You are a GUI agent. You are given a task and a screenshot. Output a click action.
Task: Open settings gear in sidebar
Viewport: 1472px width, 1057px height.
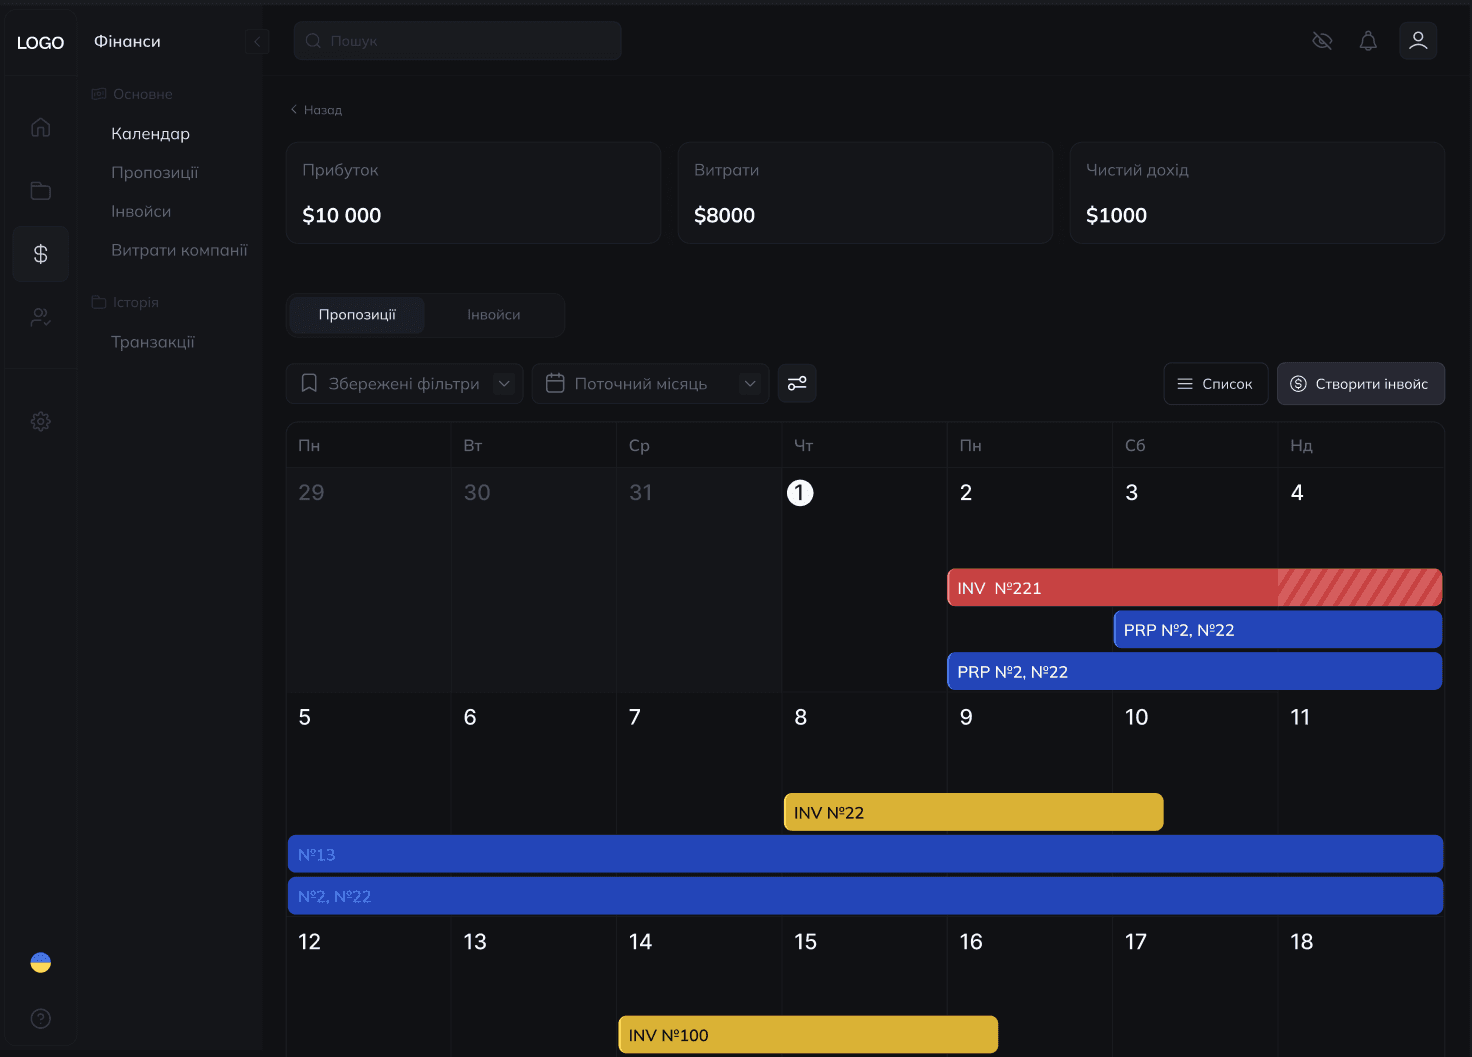pos(40,422)
